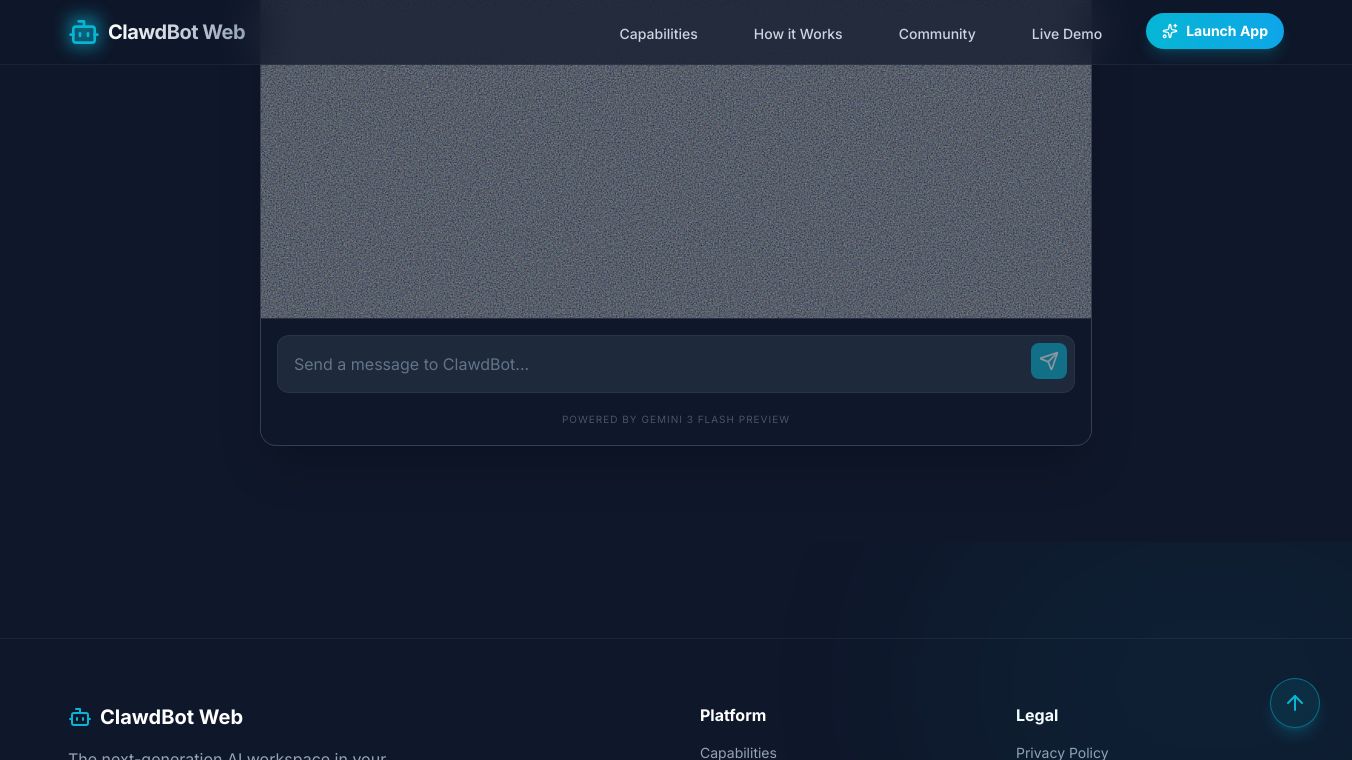Image resolution: width=1352 pixels, height=760 pixels.
Task: Click the send message paper plane icon
Action: pyautogui.click(x=1049, y=361)
